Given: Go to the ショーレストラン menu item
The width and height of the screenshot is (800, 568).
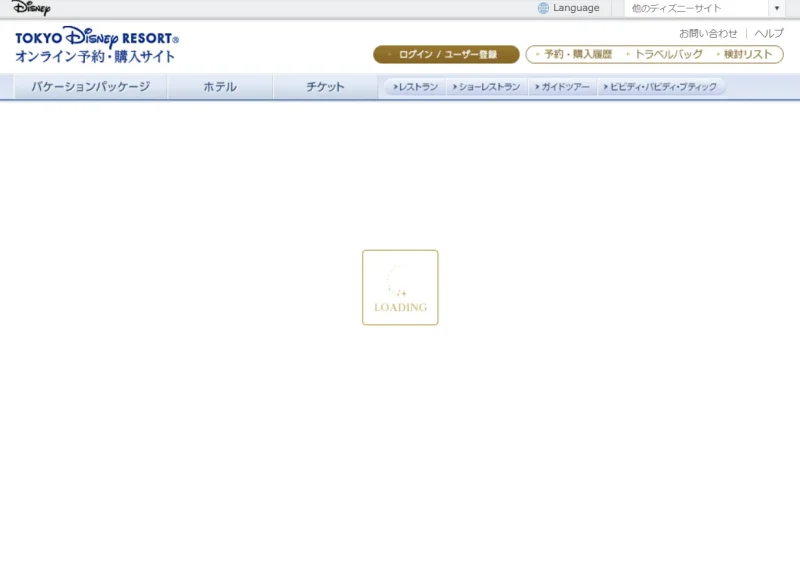Looking at the screenshot, I should pyautogui.click(x=487, y=87).
